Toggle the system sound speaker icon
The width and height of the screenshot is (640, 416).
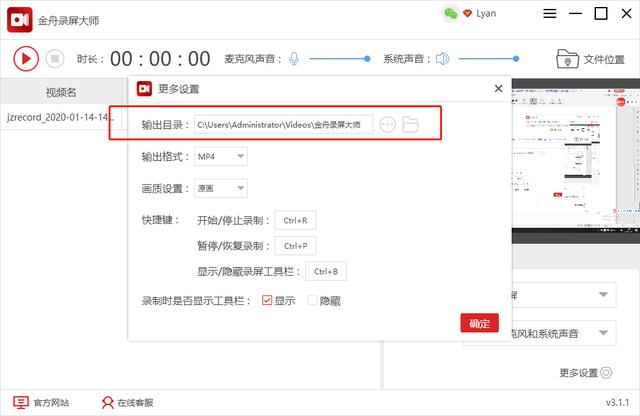tap(442, 59)
